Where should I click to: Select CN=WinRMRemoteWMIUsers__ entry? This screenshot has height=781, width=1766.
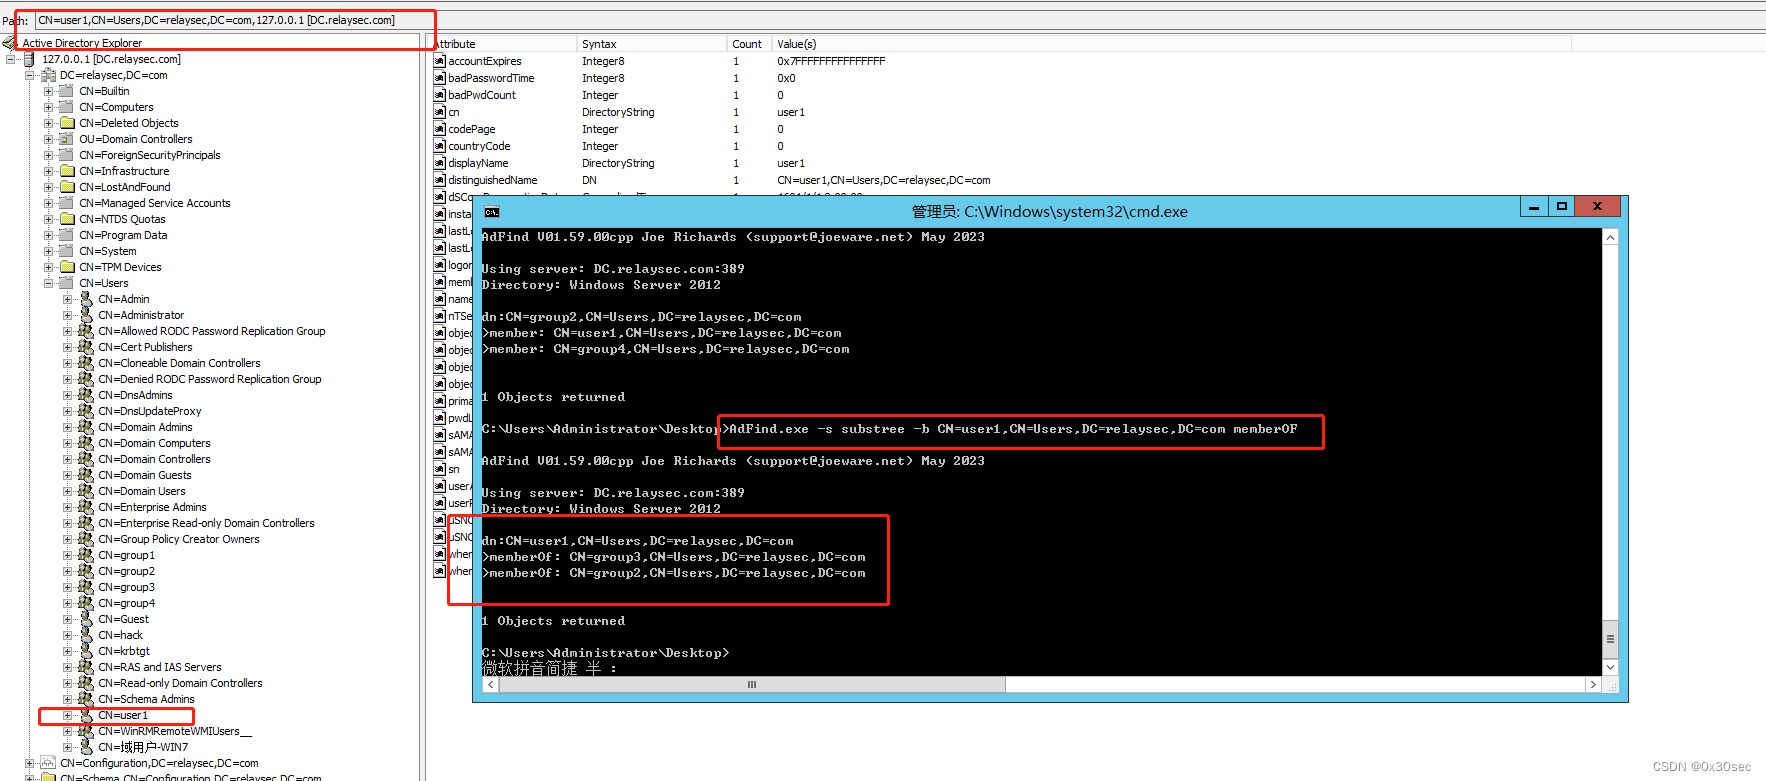pos(175,731)
